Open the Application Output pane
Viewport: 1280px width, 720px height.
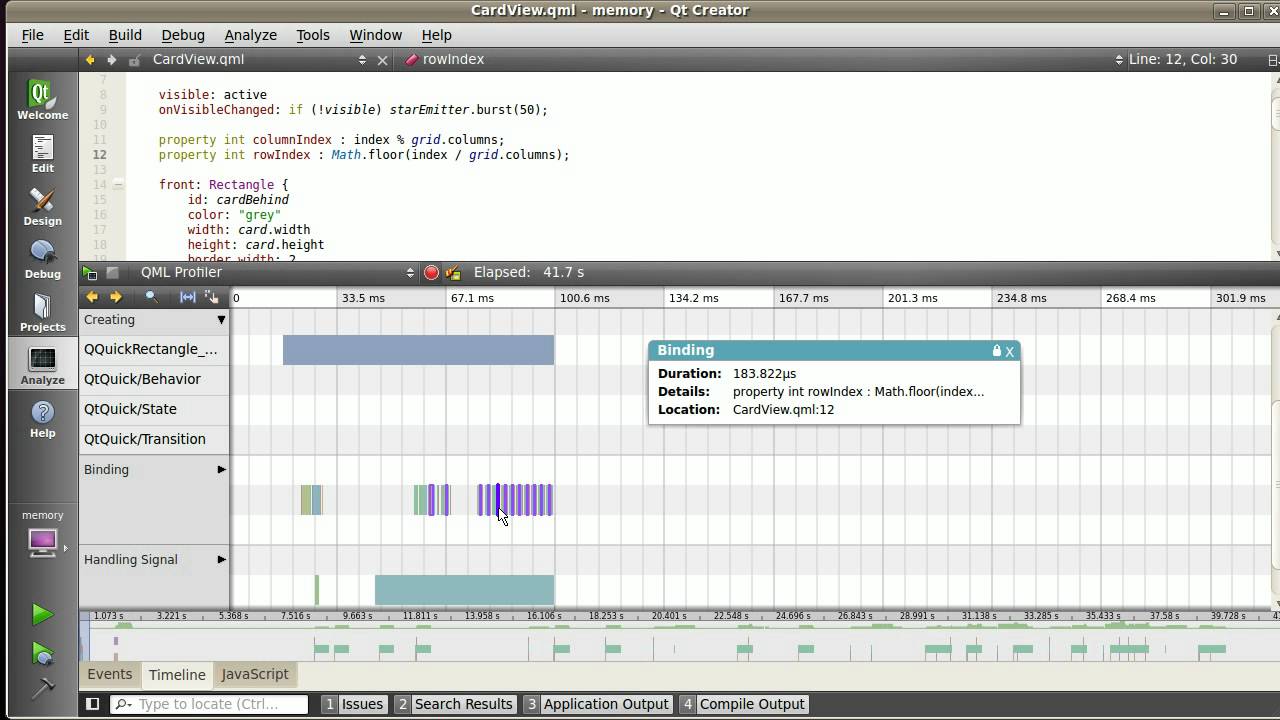tap(597, 704)
